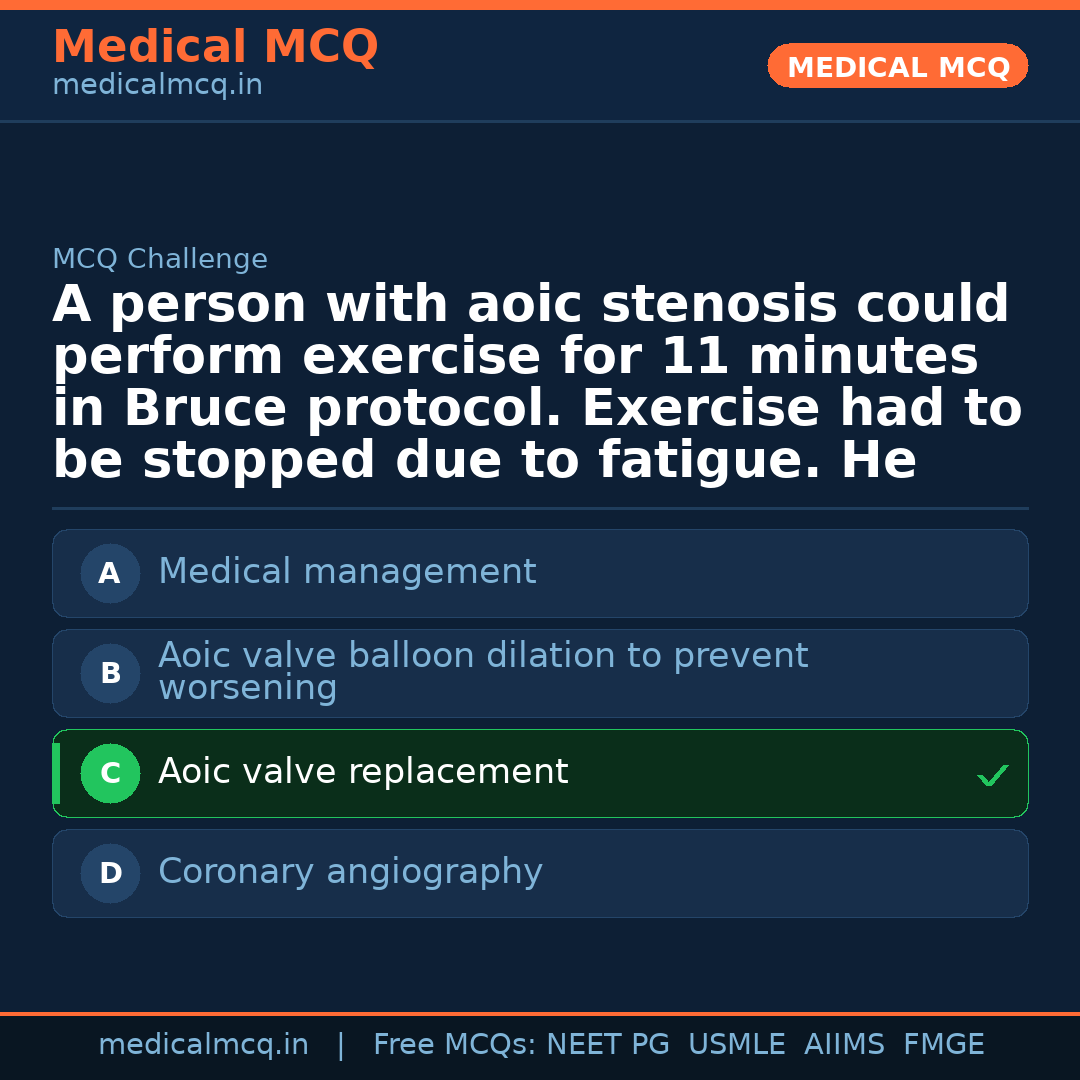Viewport: 1080px width, 1080px height.
Task: Pick the Aoic valve replacement answer
Action: (x=363, y=772)
